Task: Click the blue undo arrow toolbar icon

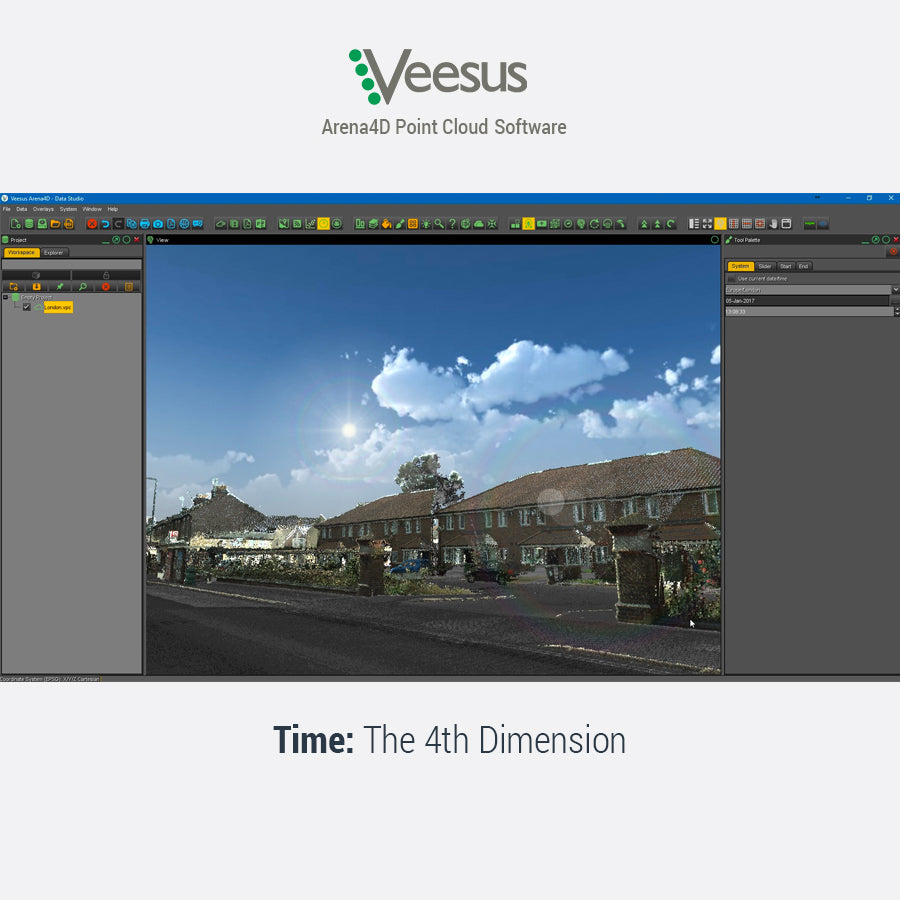Action: tap(105, 224)
